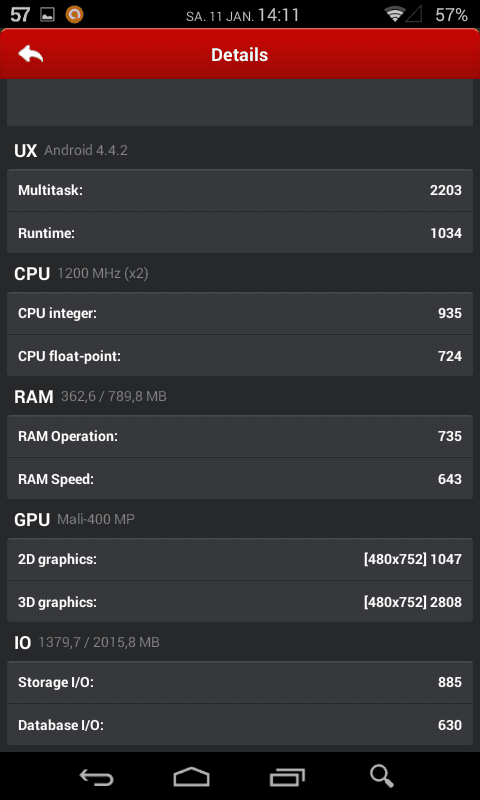Screen dimensions: 480x800
Task: Select the Multitask score row
Action: point(240,190)
